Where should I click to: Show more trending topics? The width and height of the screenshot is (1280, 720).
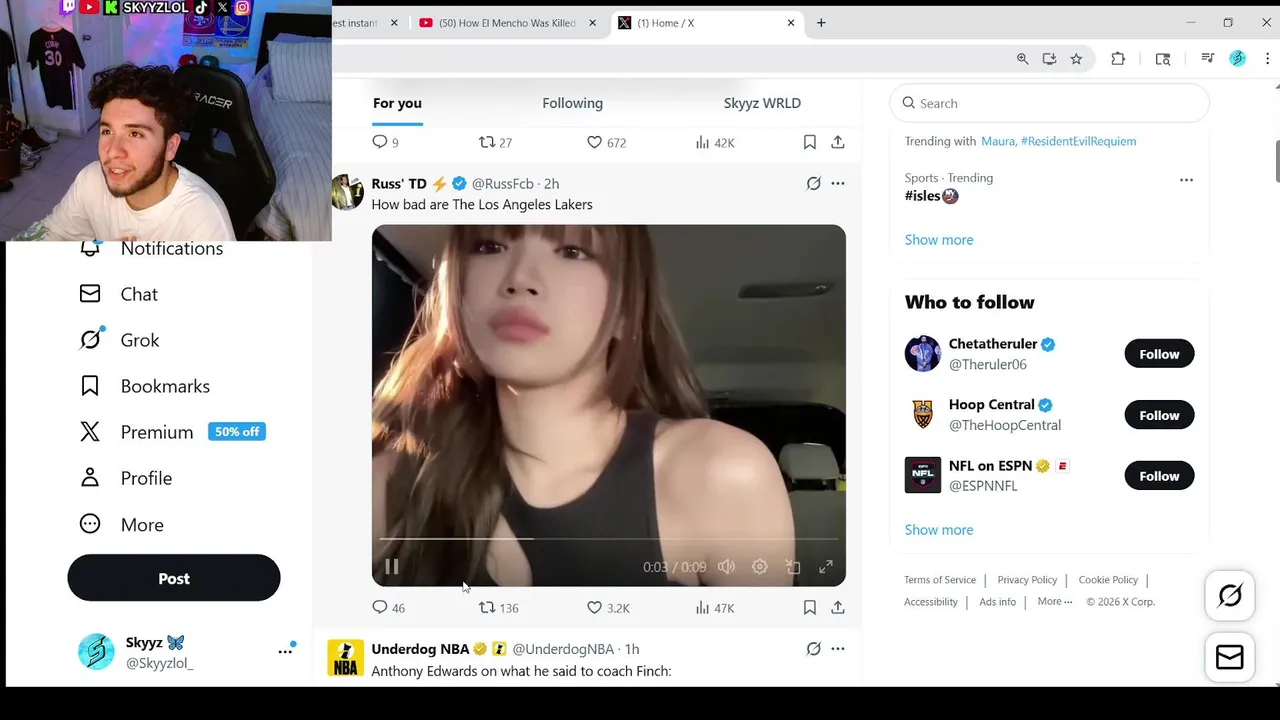pos(939,240)
